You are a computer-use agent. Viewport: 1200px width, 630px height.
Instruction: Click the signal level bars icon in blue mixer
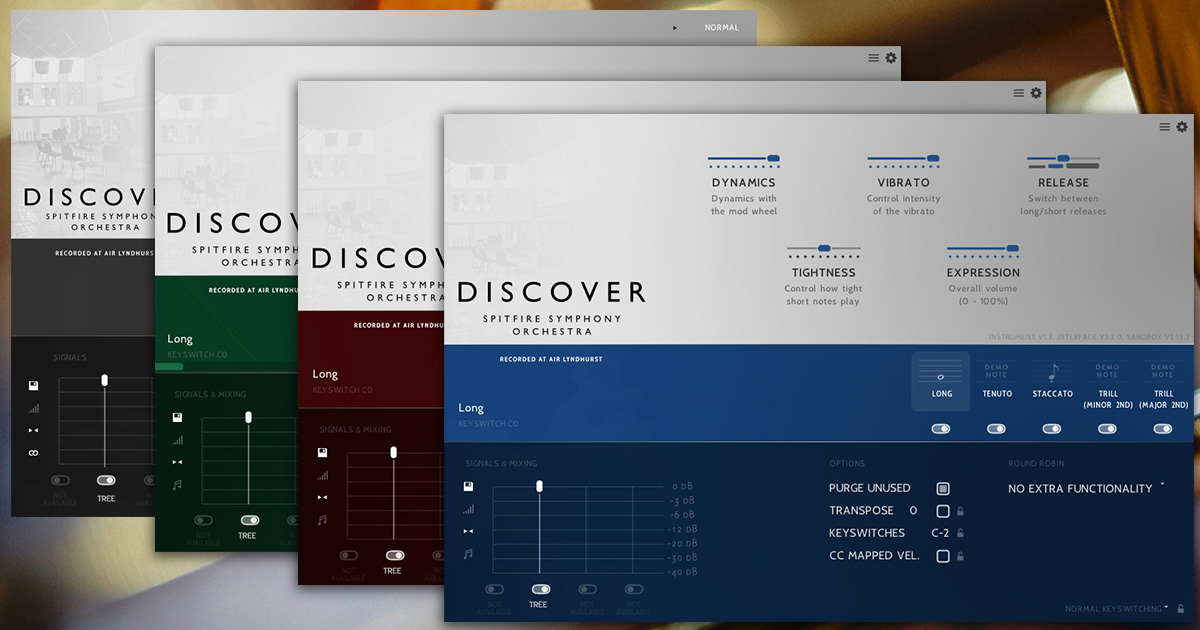(470, 509)
